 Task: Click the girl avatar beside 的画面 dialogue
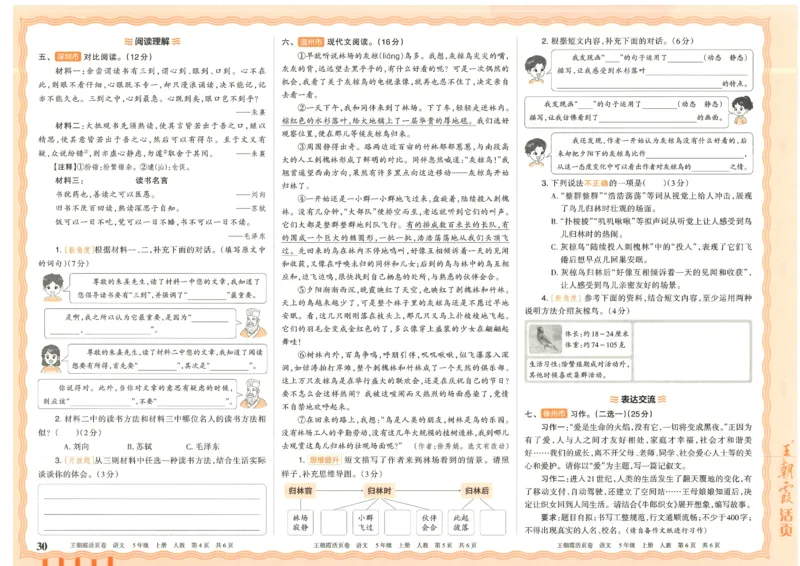[741, 111]
